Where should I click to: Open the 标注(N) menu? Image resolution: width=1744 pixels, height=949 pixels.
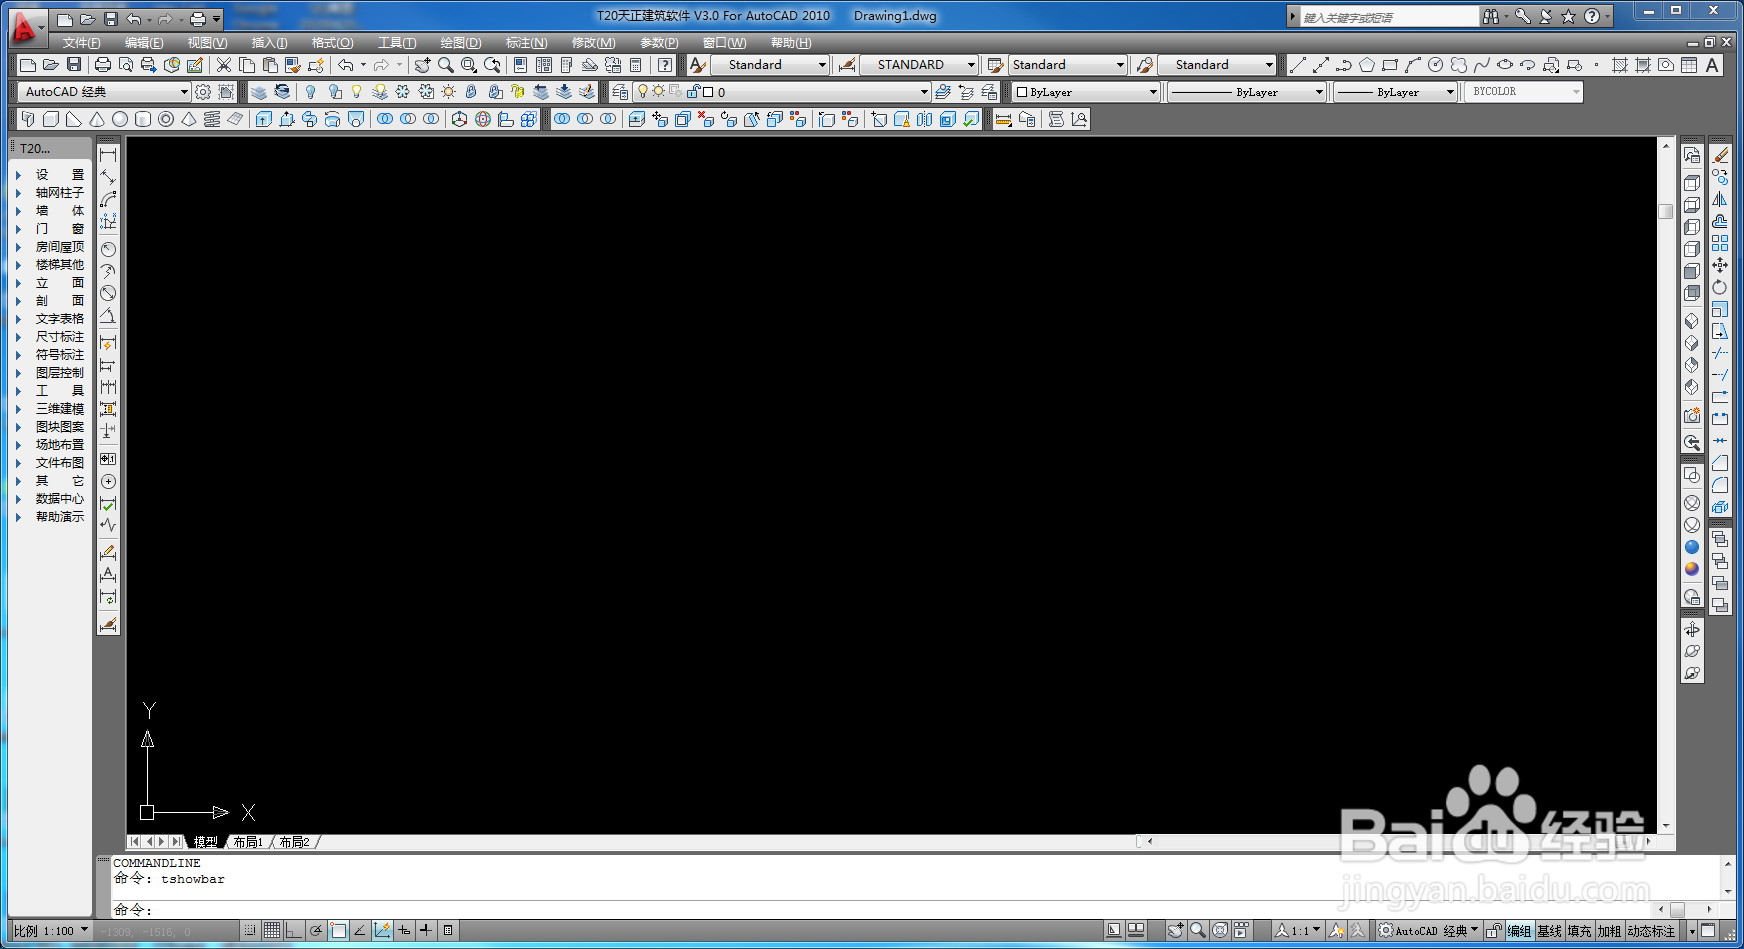click(x=526, y=43)
